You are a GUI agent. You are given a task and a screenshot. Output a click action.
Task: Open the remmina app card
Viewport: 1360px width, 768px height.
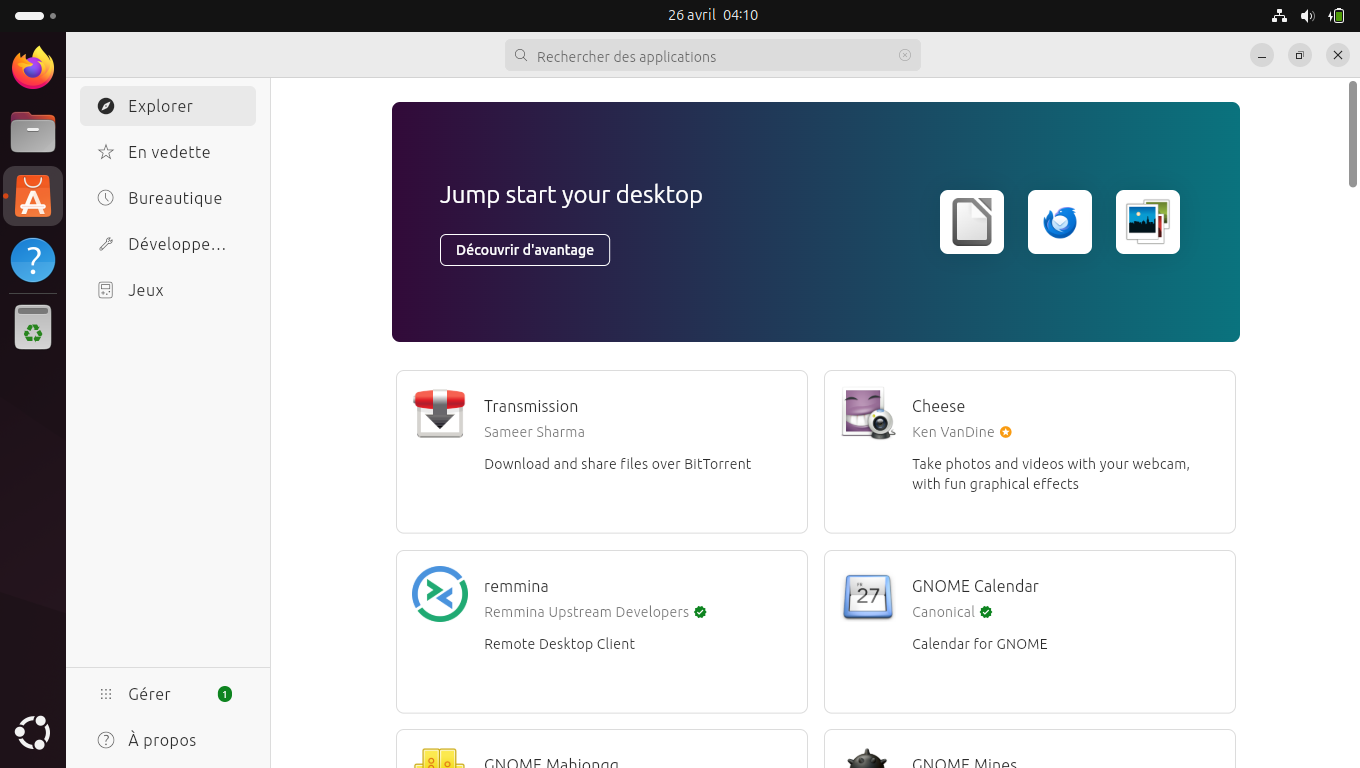click(602, 632)
